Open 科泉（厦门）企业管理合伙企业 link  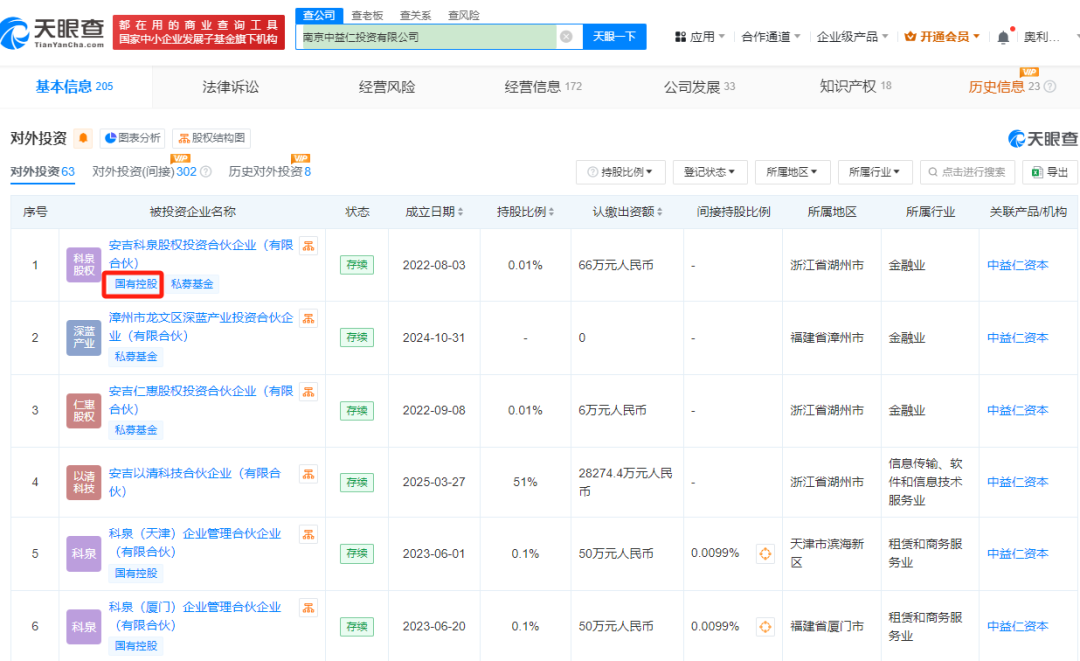tap(195, 616)
